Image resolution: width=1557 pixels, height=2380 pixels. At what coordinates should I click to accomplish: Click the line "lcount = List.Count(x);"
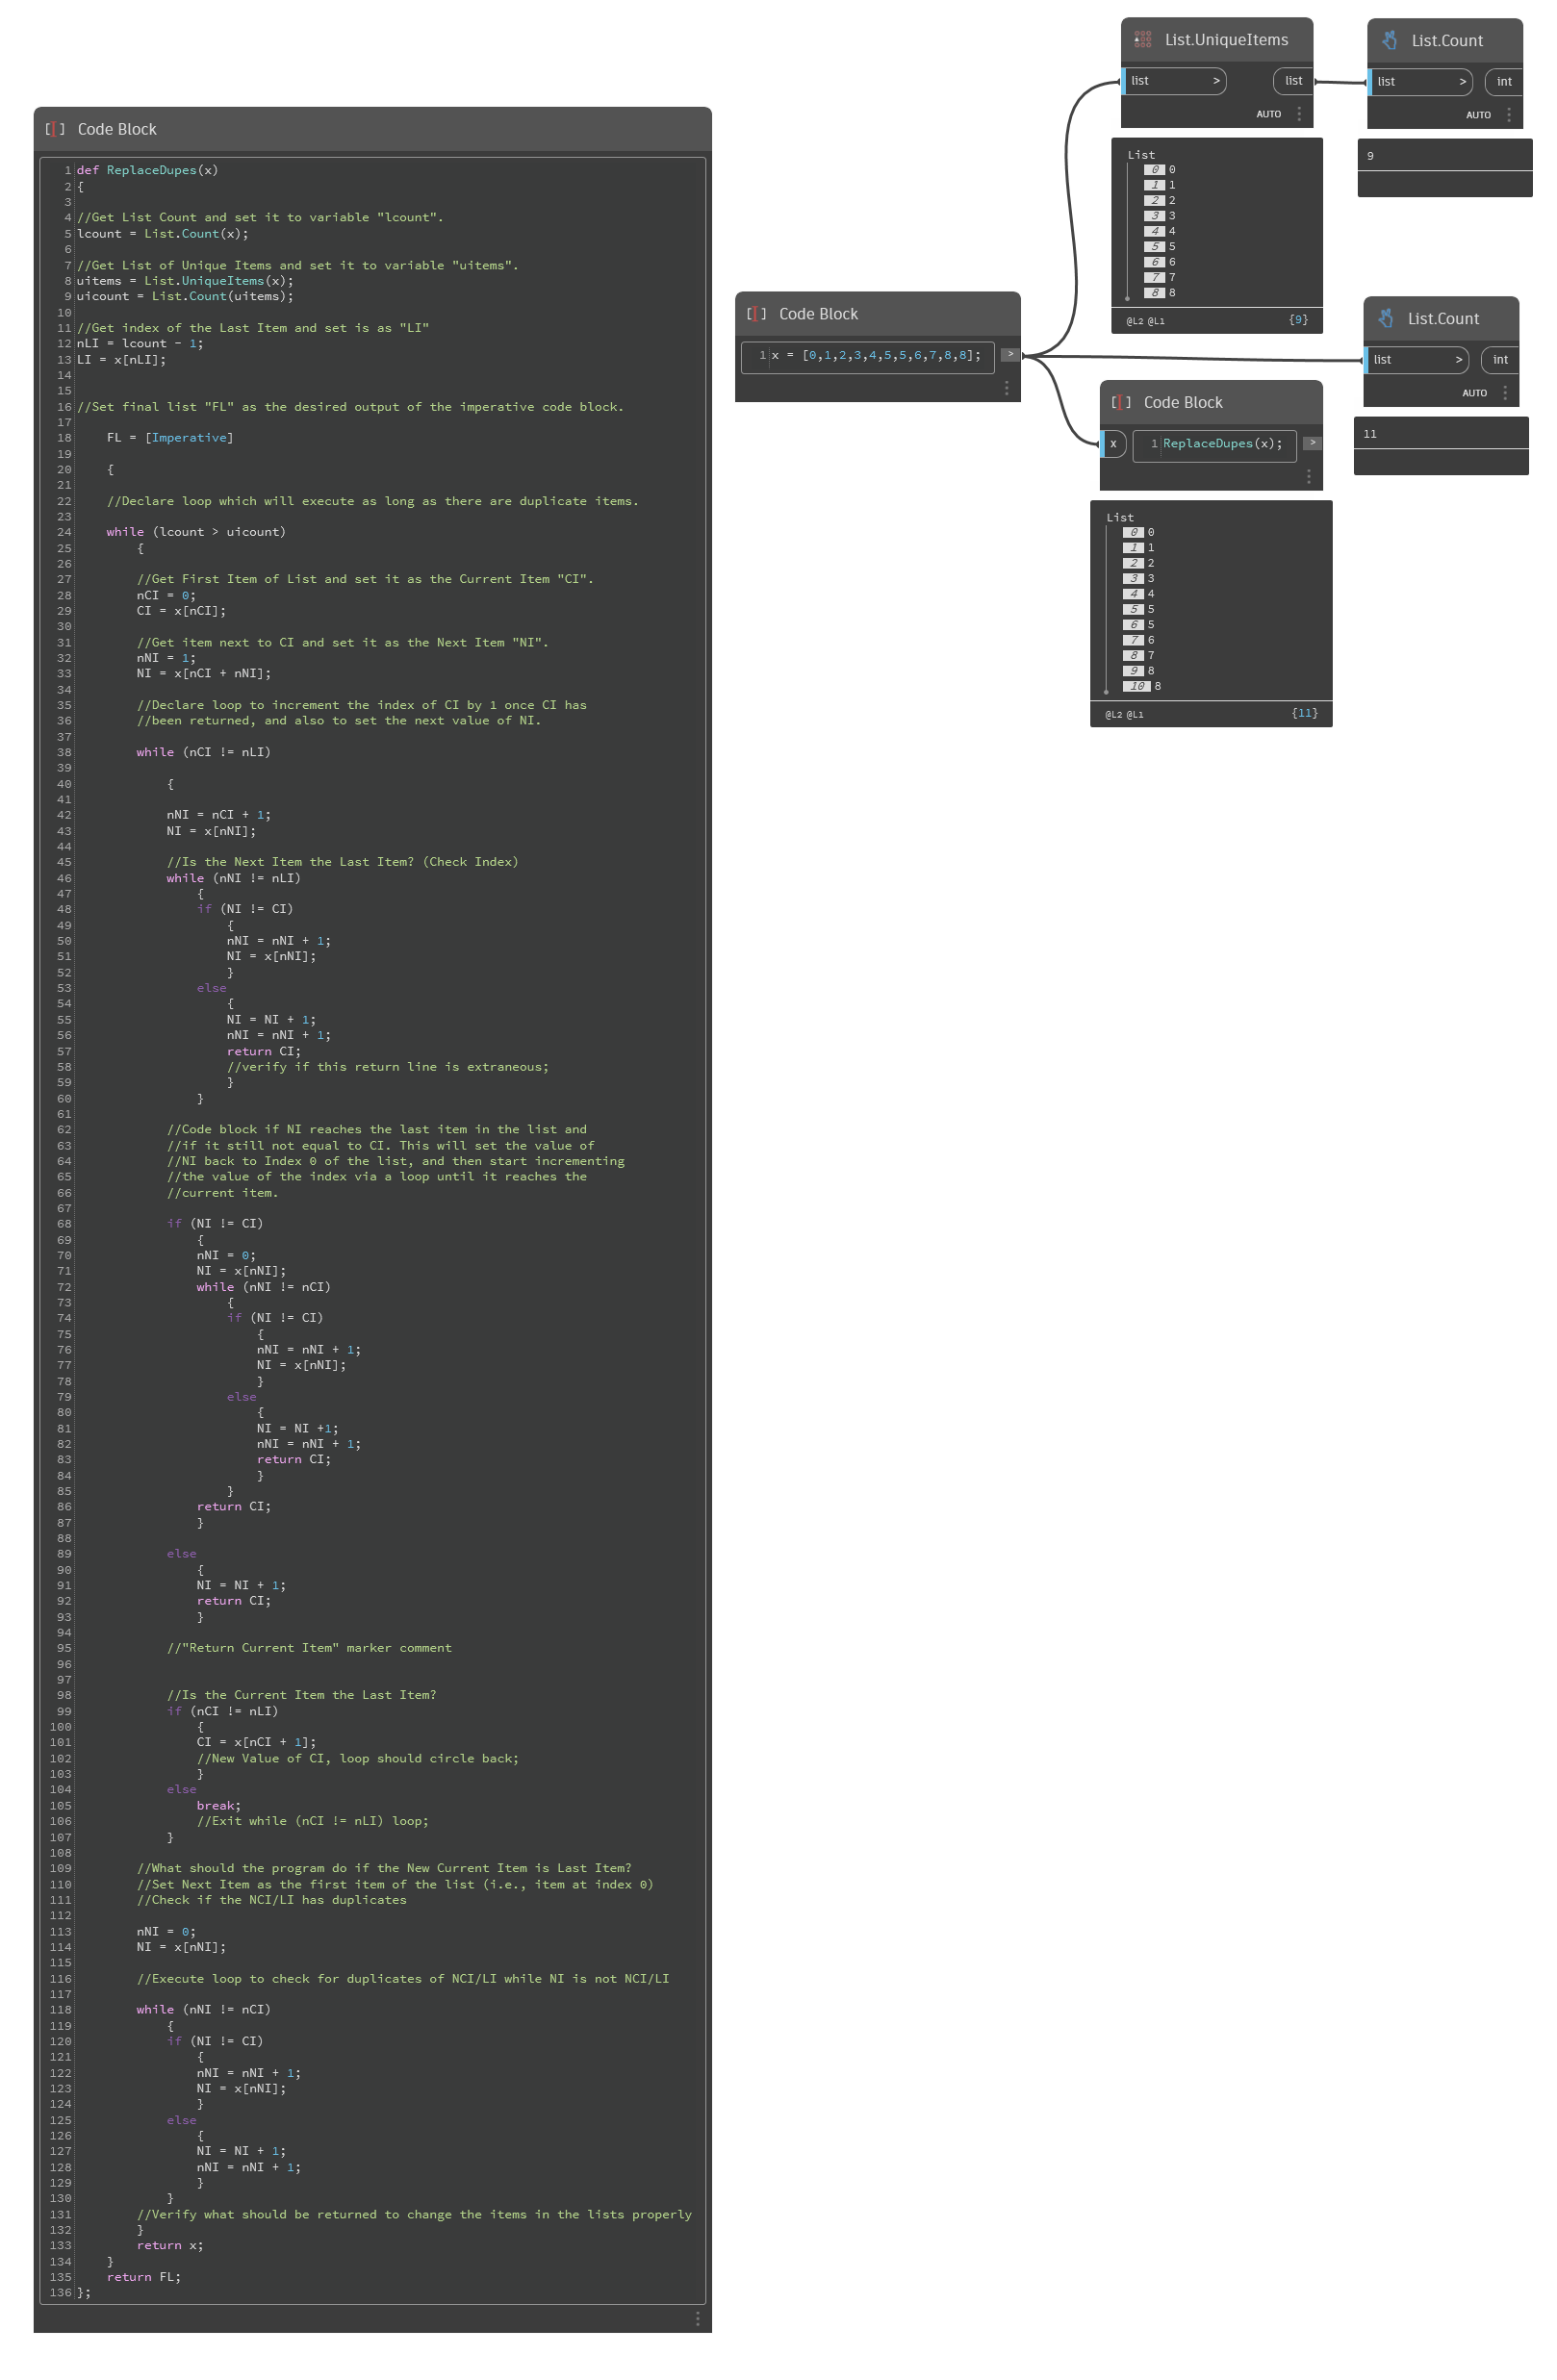(x=162, y=234)
